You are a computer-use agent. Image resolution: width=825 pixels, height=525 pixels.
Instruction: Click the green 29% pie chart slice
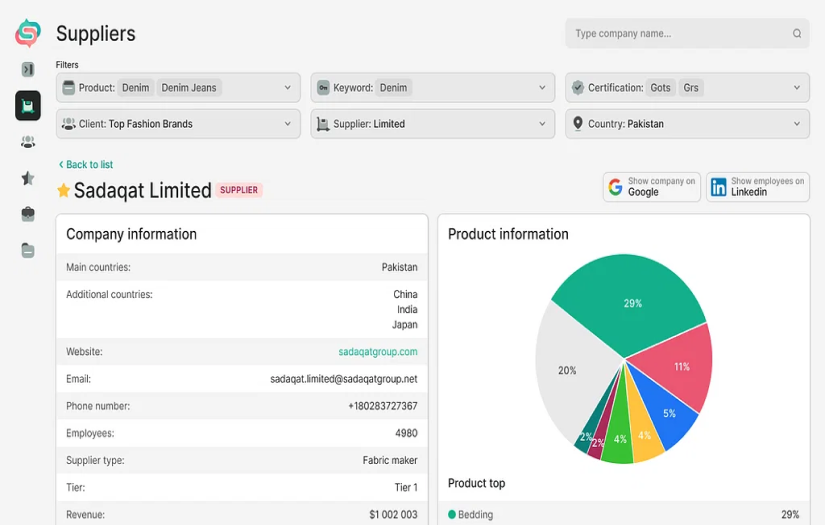point(628,303)
